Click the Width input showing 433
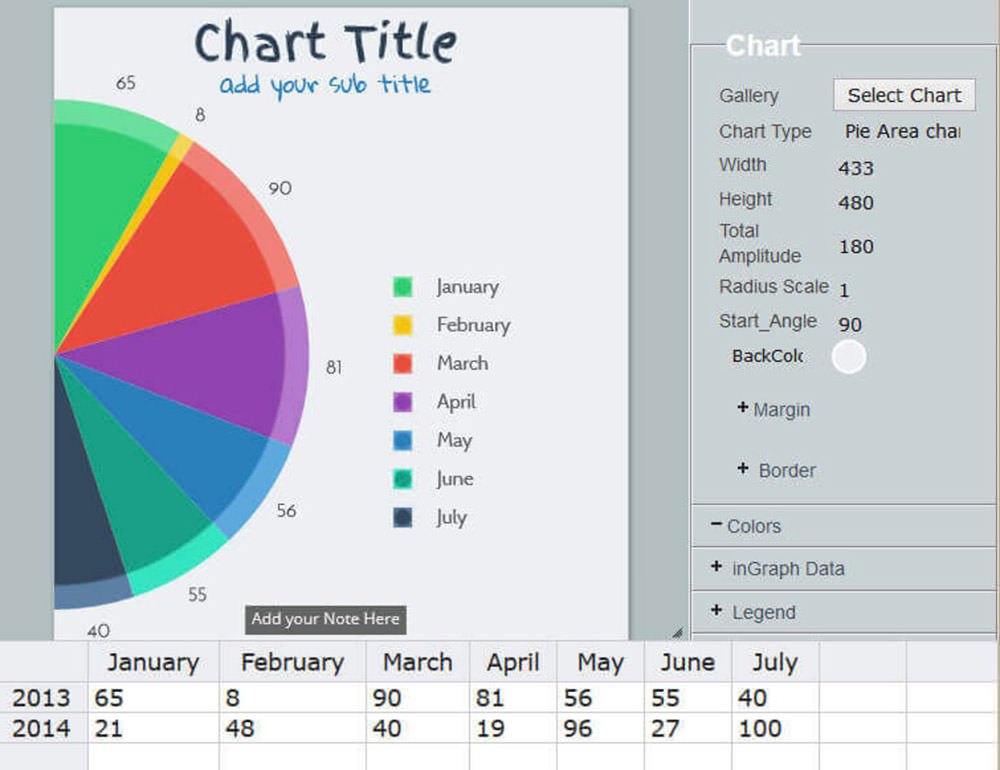The image size is (1000, 770). (x=855, y=168)
